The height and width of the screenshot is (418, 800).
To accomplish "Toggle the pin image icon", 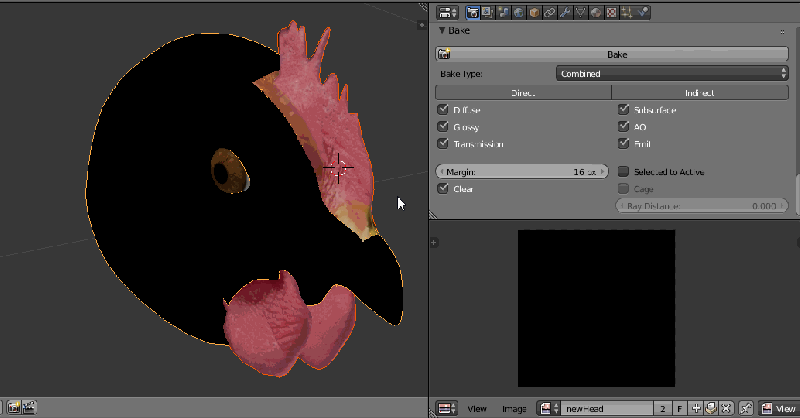I will pyautogui.click(x=746, y=408).
